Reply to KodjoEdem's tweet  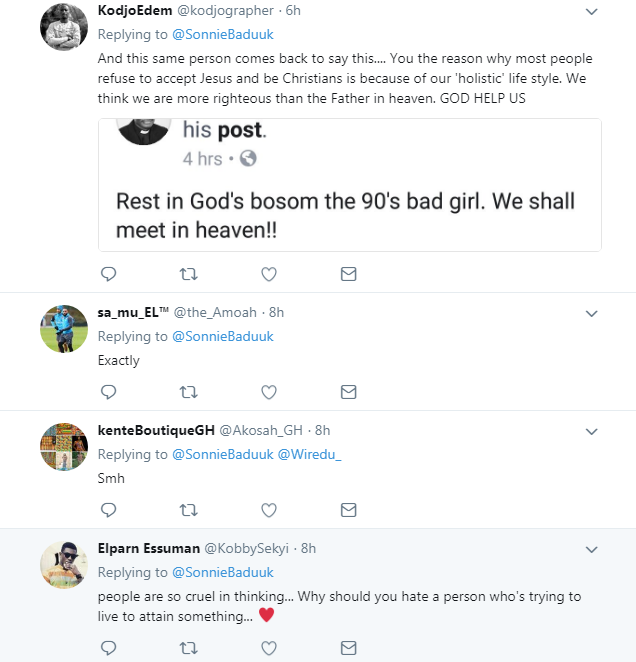[x=109, y=274]
